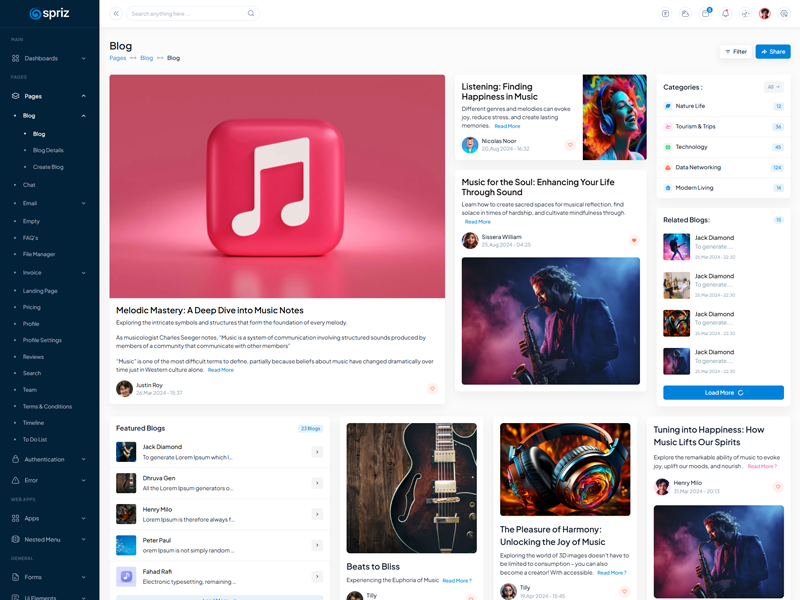Toggle heart on Music for the Soul post
This screenshot has height=600, width=800.
[x=634, y=241]
